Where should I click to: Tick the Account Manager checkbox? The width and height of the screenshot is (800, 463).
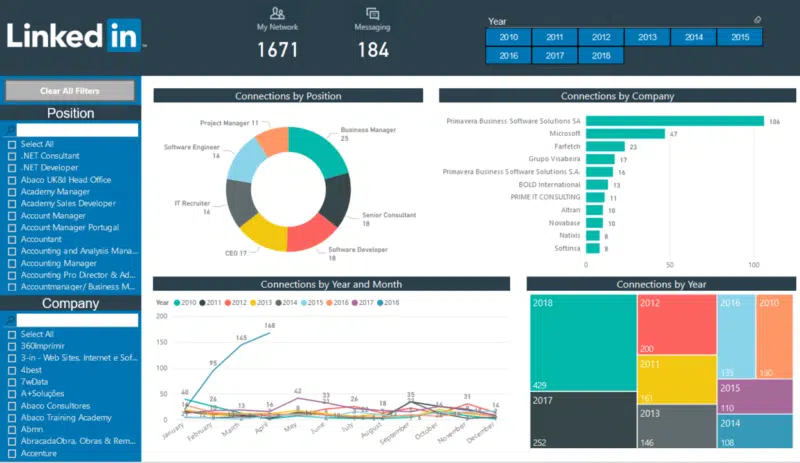click(x=12, y=215)
